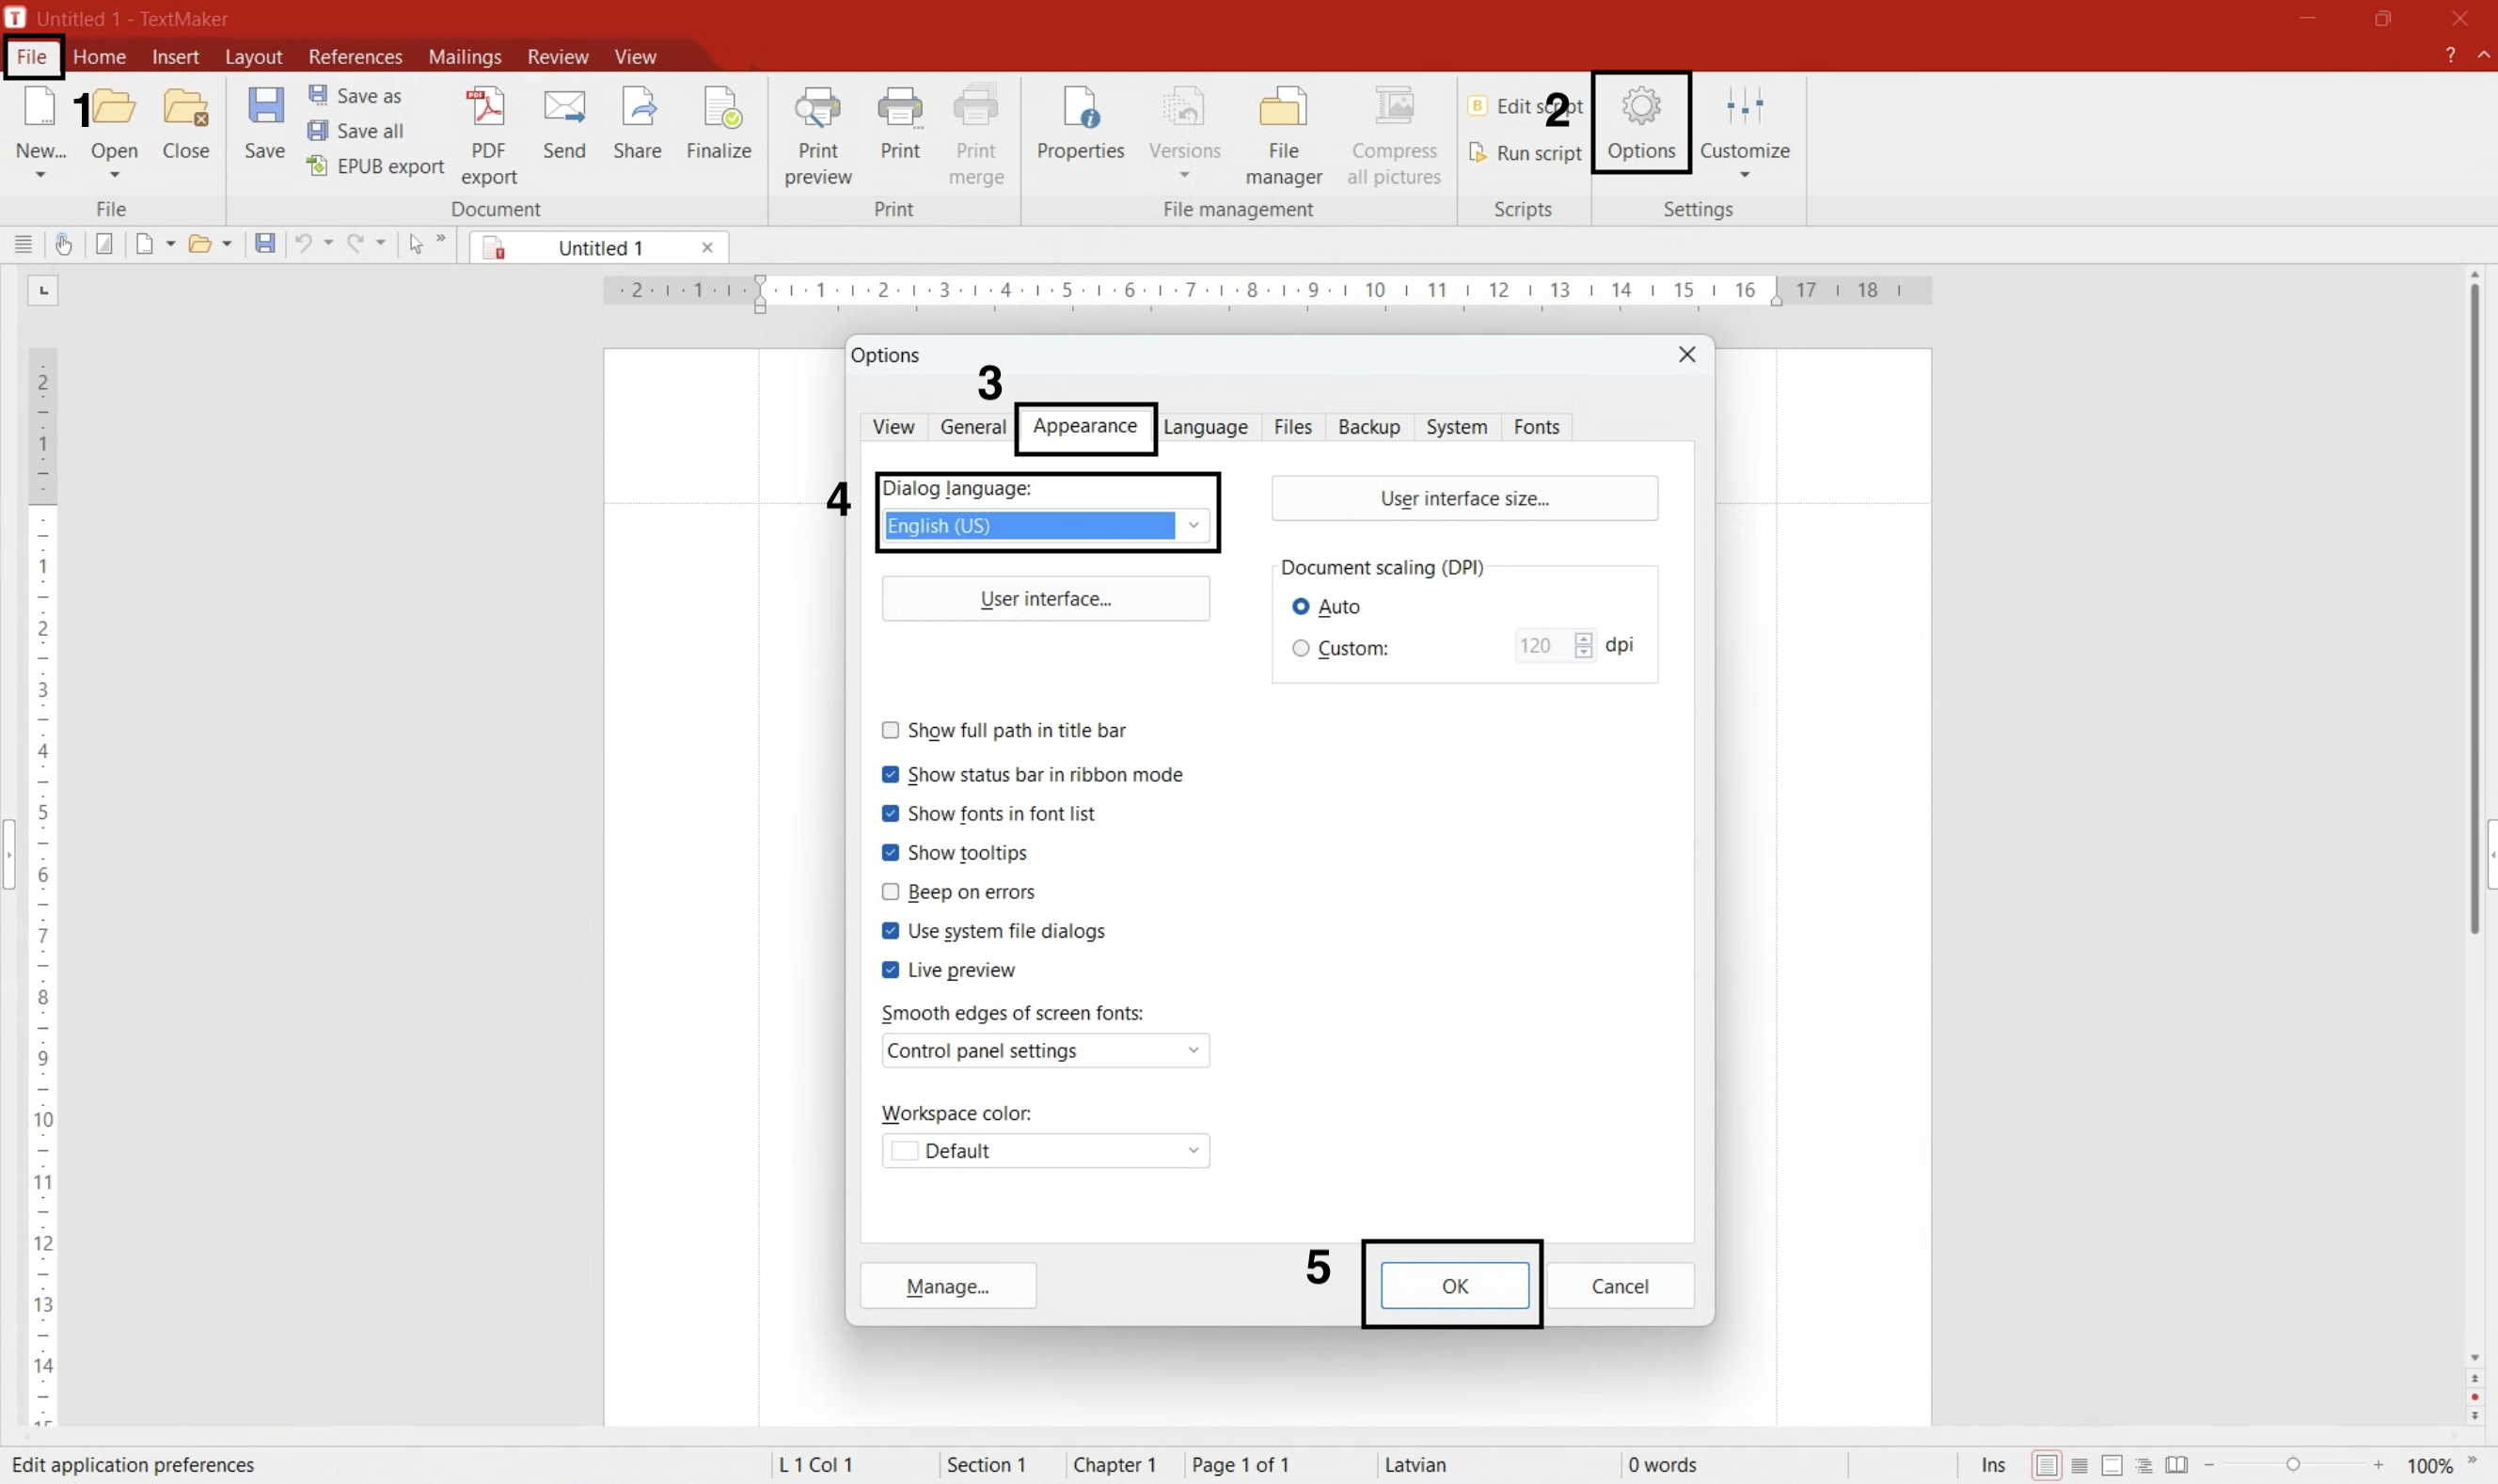Open the Customize dropdown arrow in ribbon
Viewport: 2498px width, 1484px height.
(x=1744, y=176)
